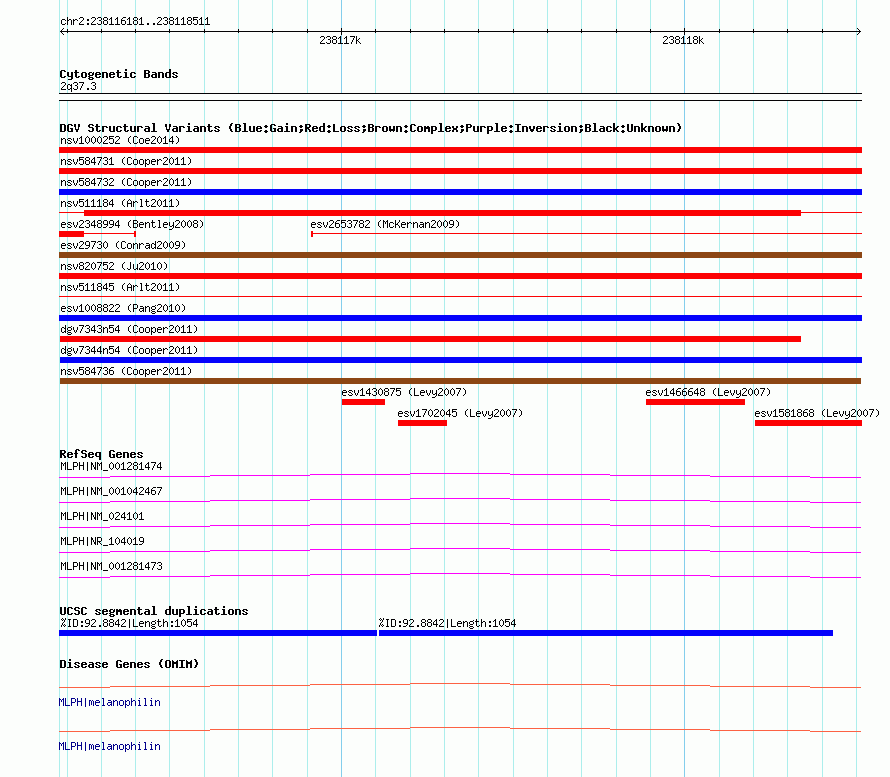Click the blue gain bar of nsv584732

click(x=460, y=192)
